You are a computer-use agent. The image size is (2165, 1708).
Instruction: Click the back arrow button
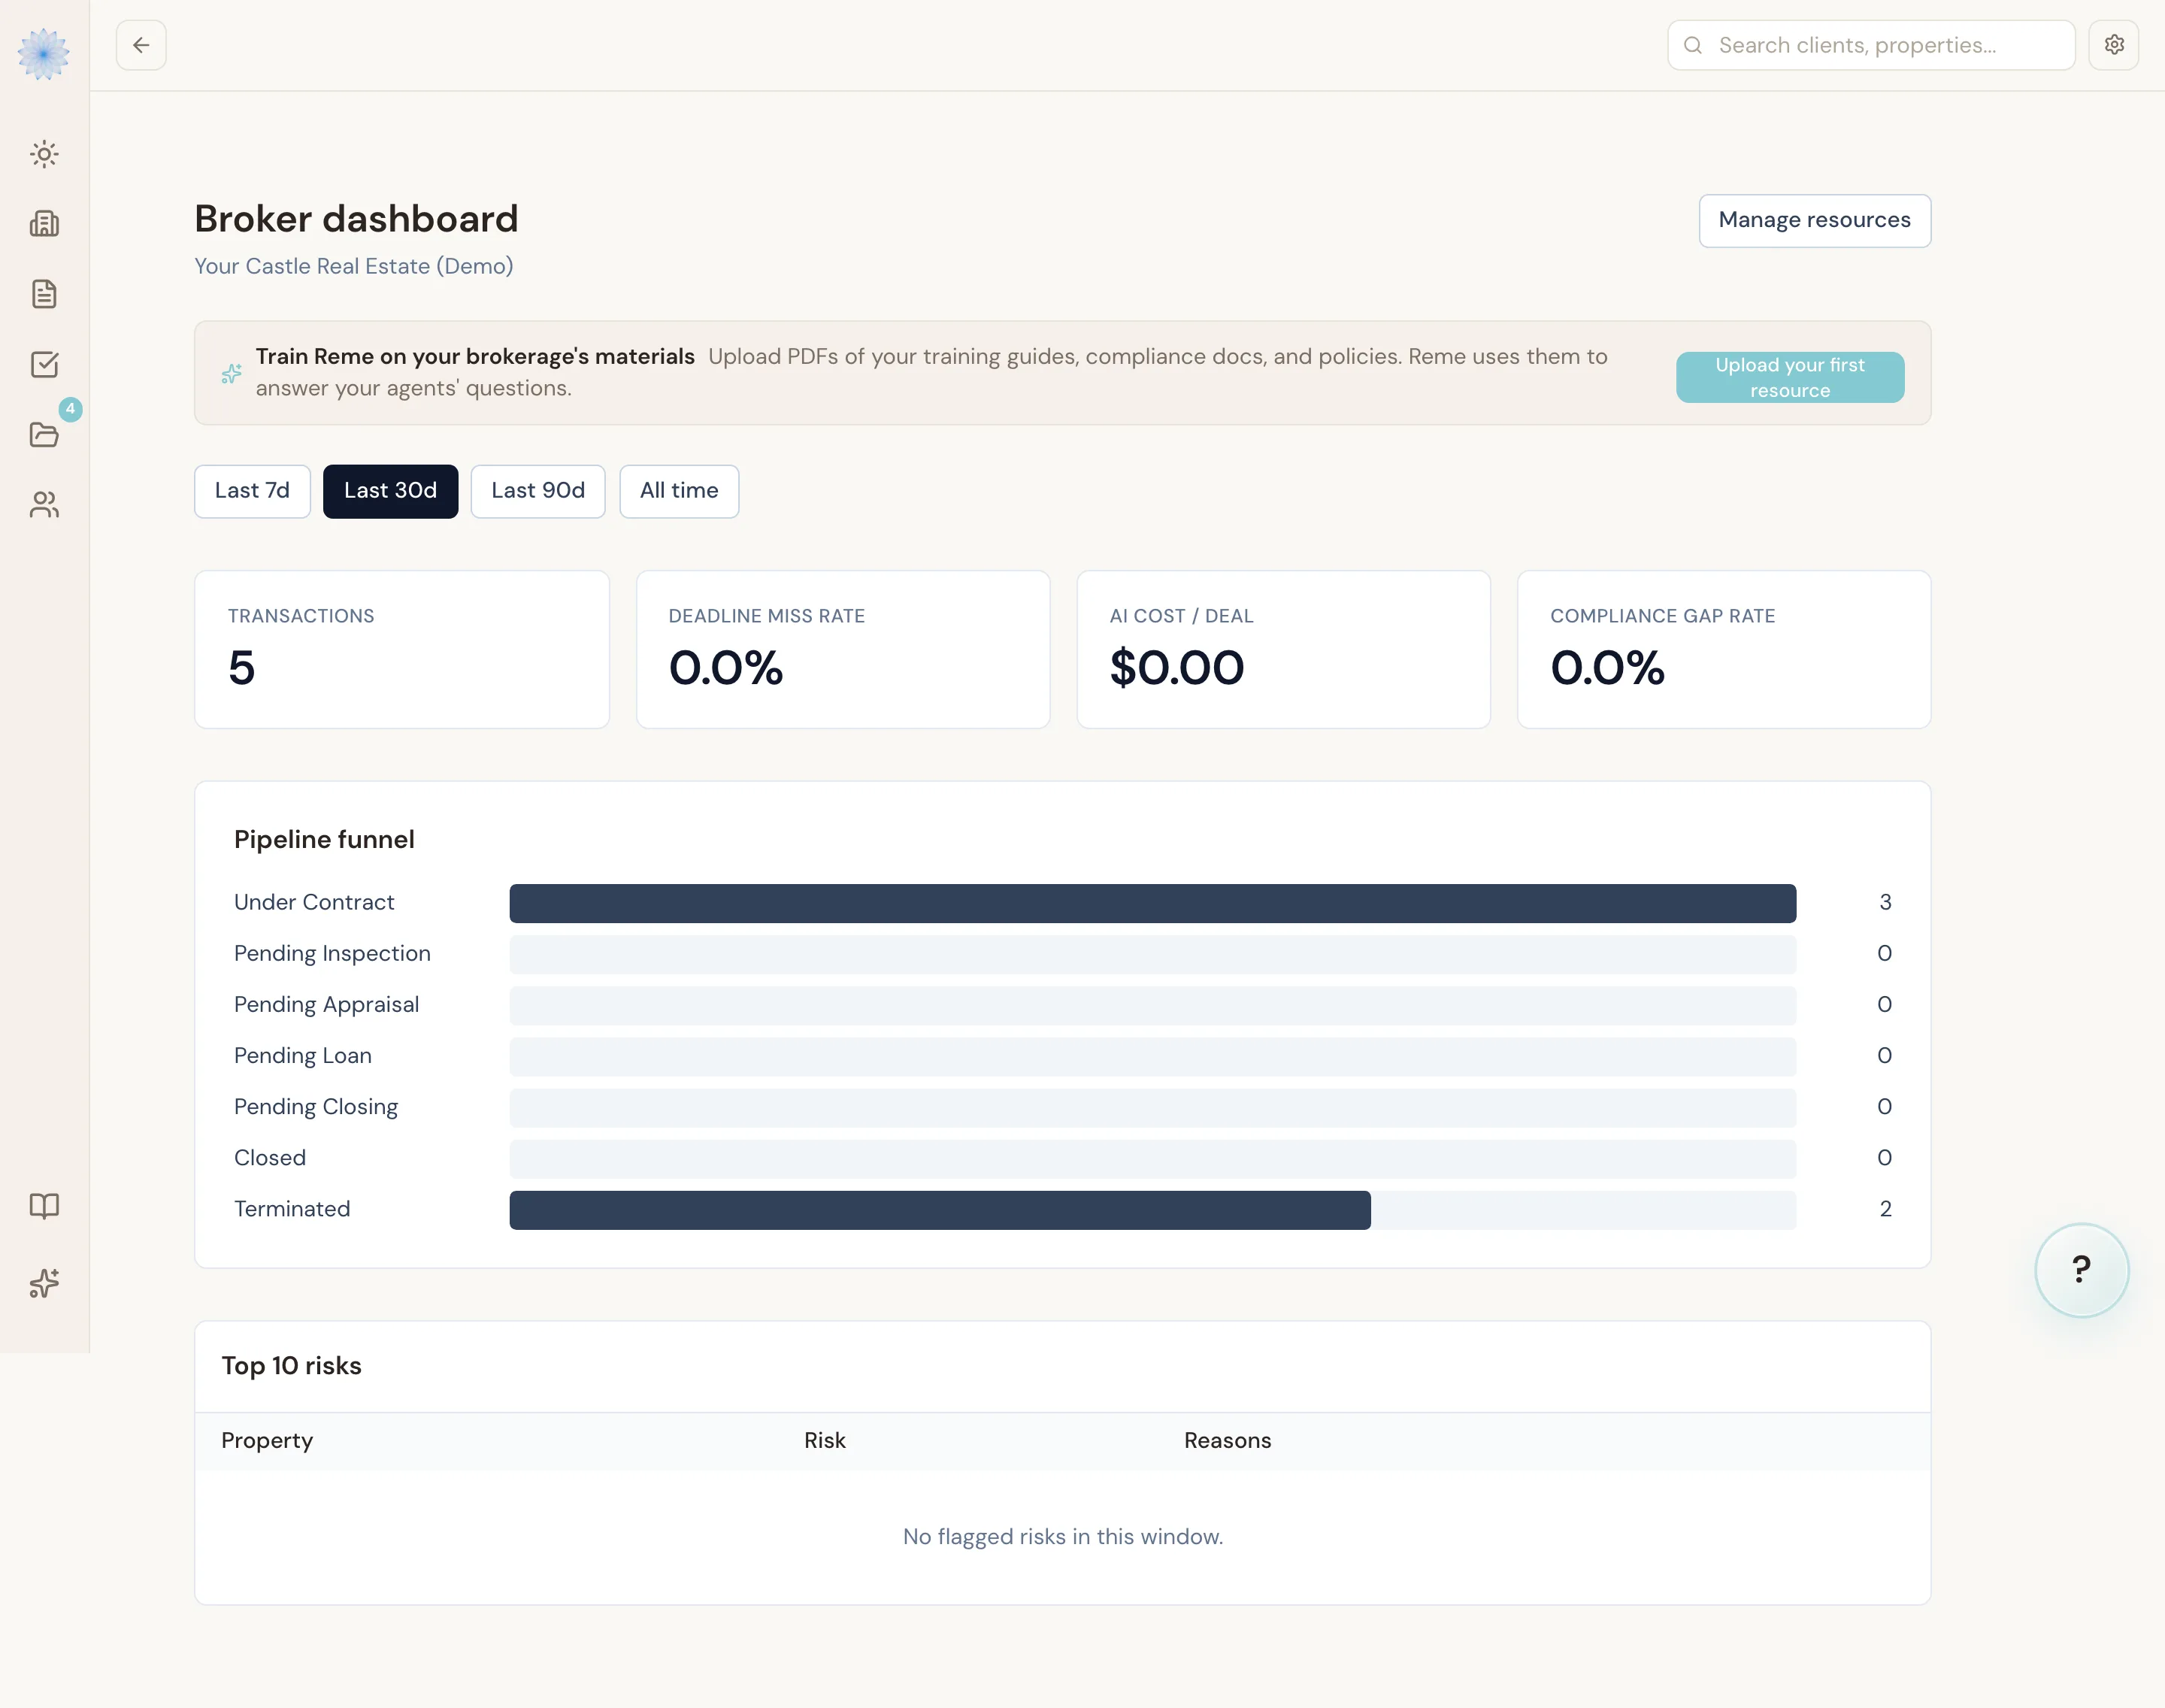click(x=141, y=45)
